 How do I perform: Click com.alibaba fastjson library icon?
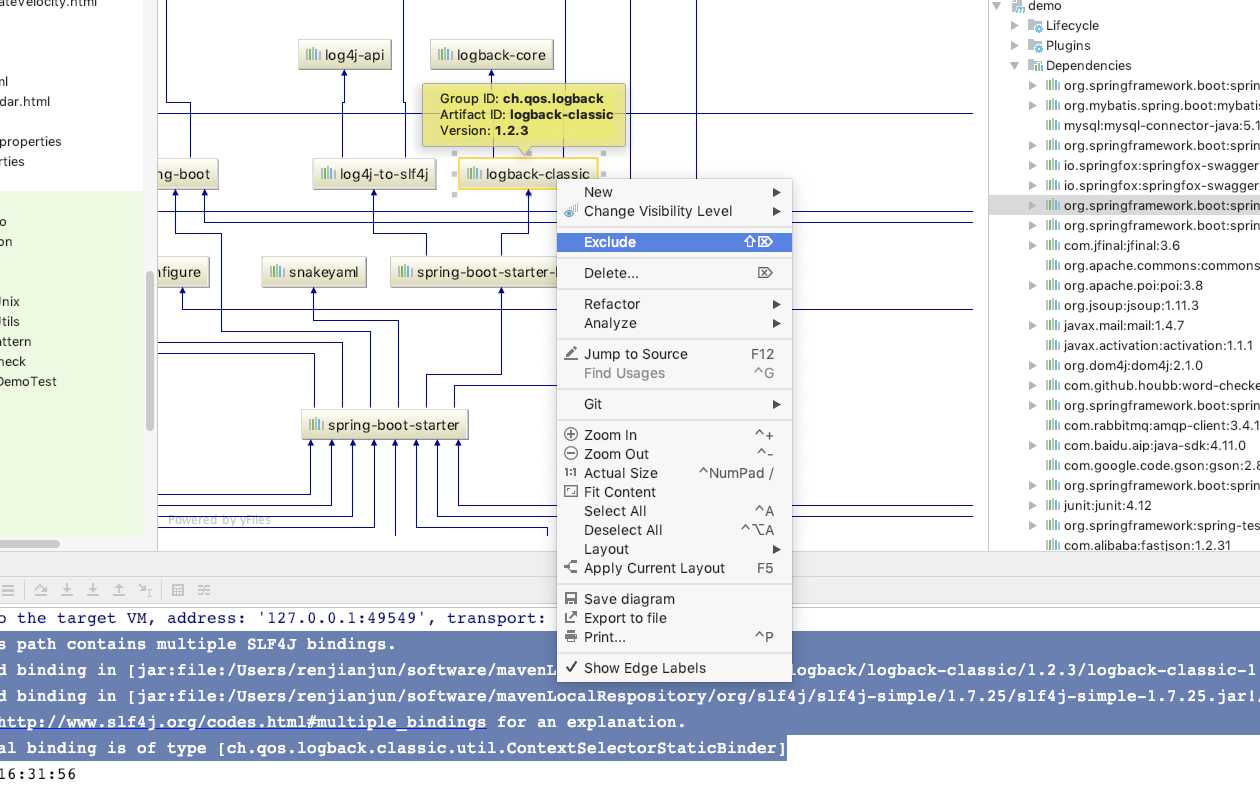pos(1053,546)
